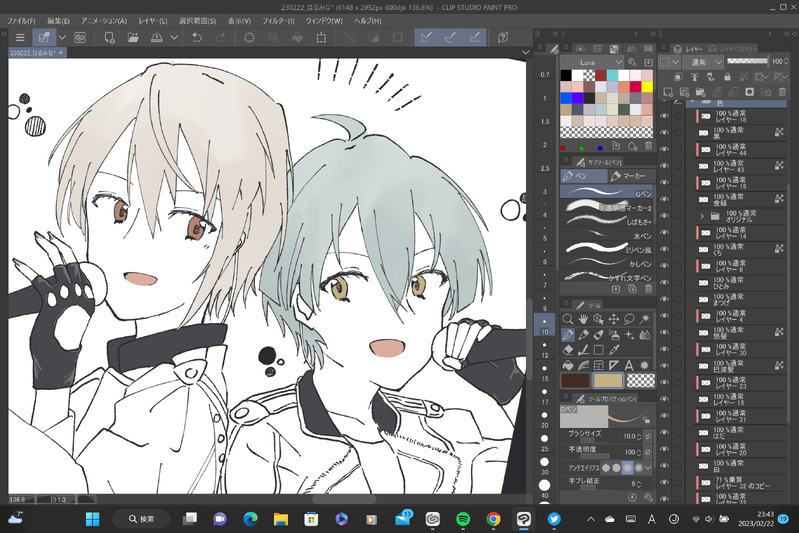Viewport: 799px width, 533px height.
Task: Adjust the layer opacity slider
Action: pyautogui.click(x=748, y=61)
